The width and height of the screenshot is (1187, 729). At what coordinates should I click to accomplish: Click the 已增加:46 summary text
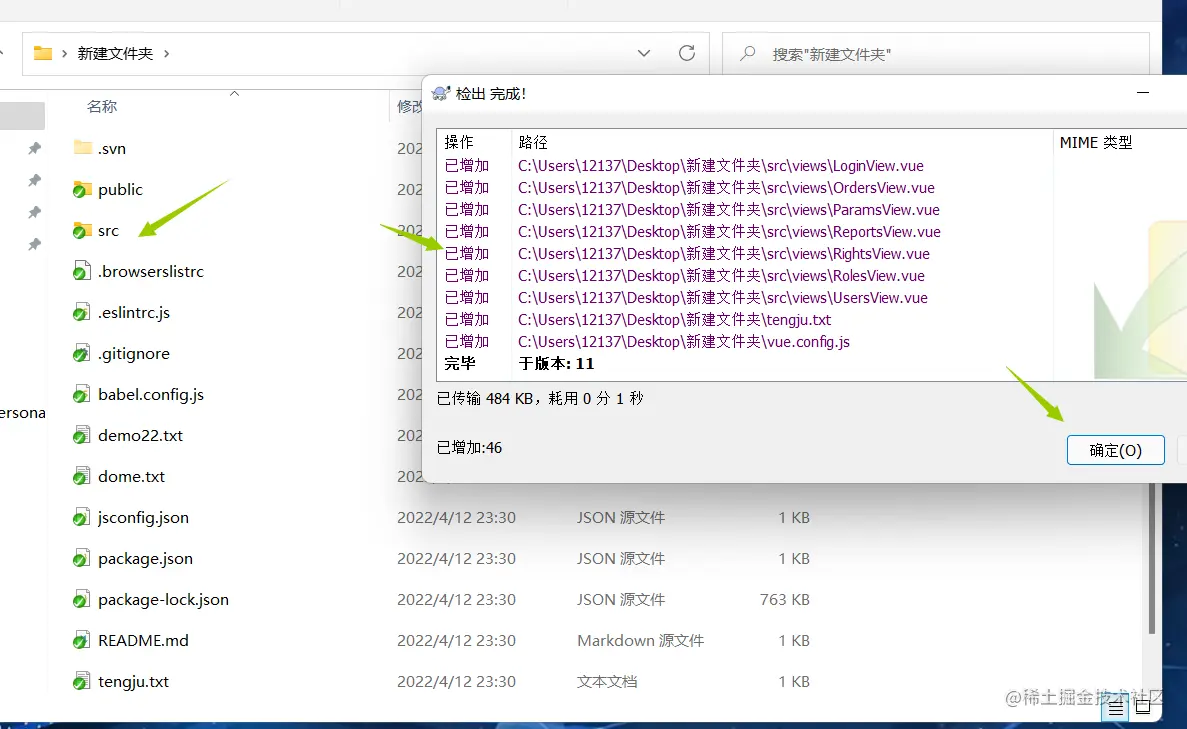coord(469,447)
